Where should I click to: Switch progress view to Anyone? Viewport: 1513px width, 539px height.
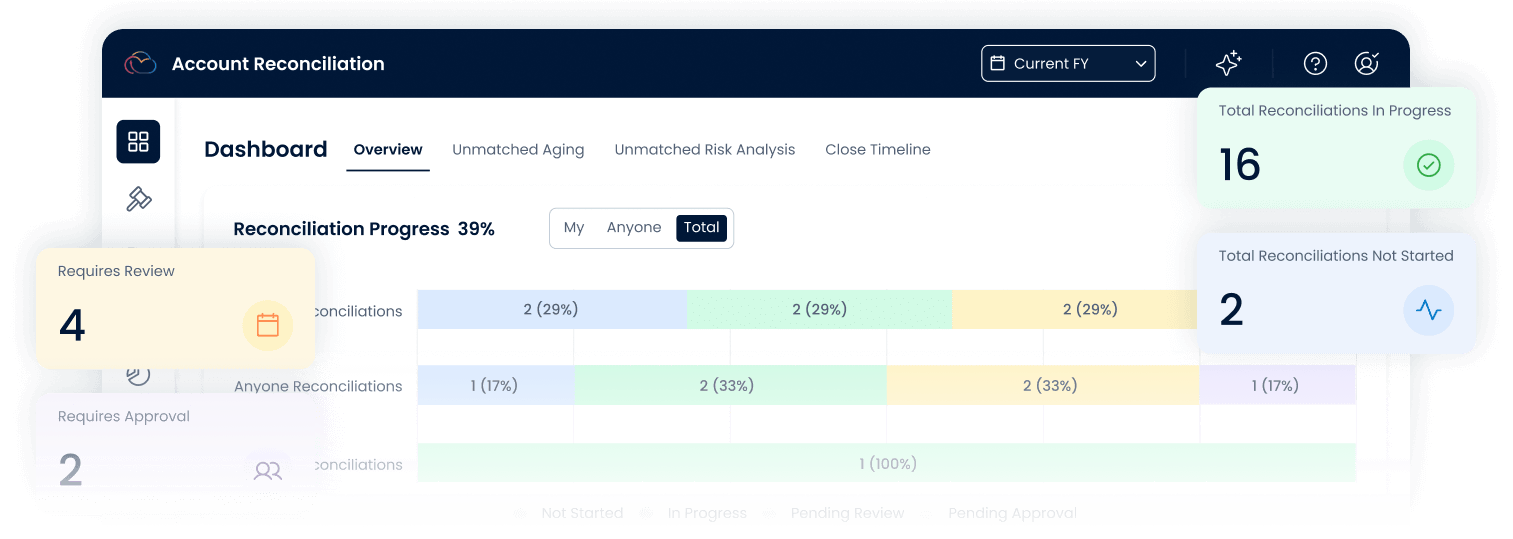634,228
